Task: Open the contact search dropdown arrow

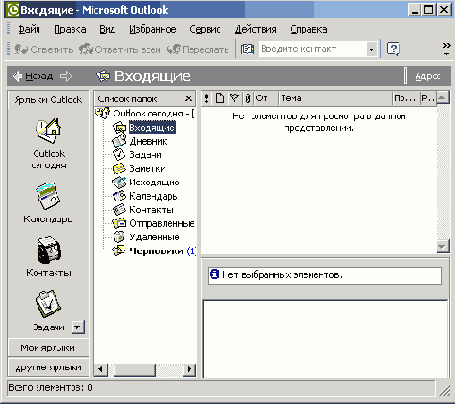Action: click(x=372, y=50)
